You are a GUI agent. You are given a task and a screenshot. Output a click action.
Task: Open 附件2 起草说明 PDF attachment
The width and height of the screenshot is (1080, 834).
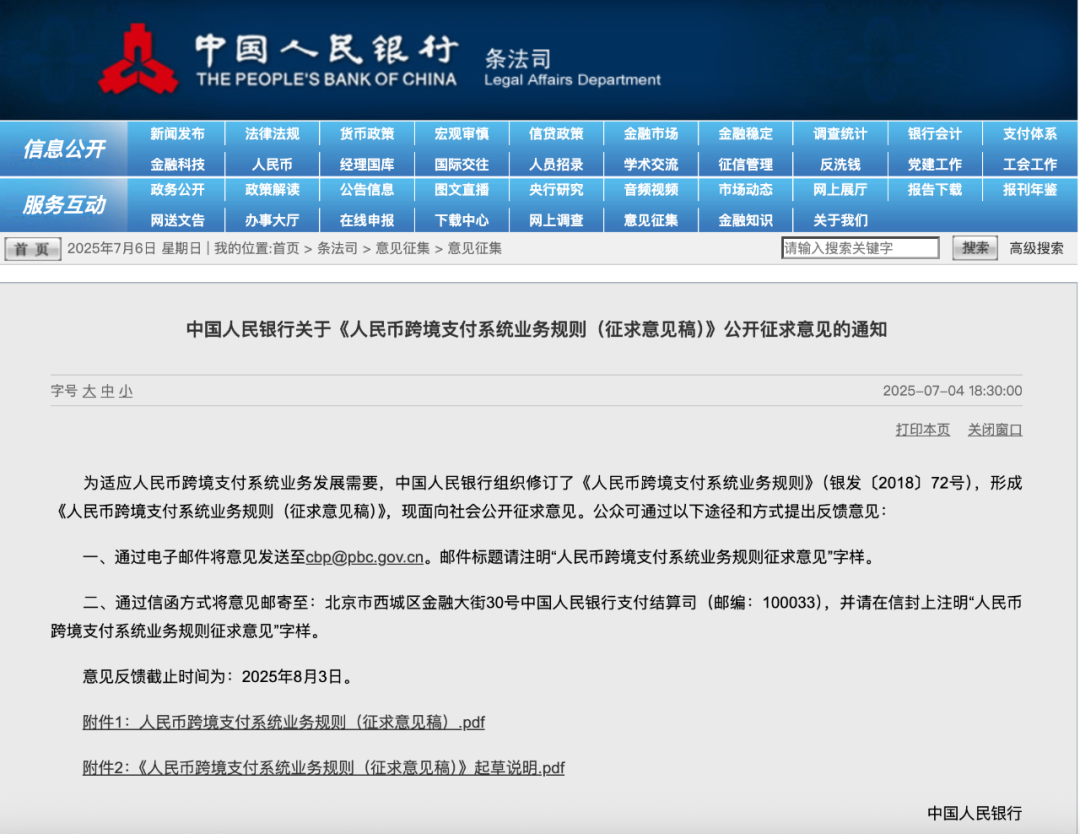tap(324, 768)
